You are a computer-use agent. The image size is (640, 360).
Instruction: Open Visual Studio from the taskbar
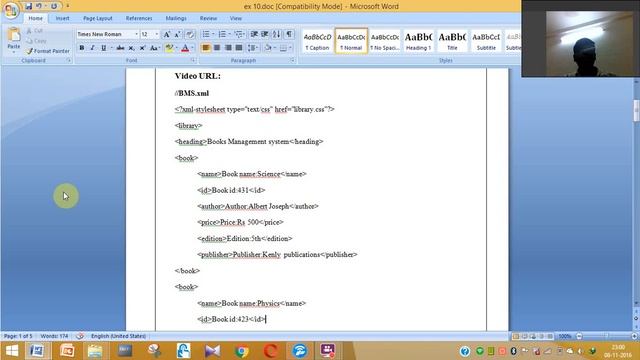212,351
